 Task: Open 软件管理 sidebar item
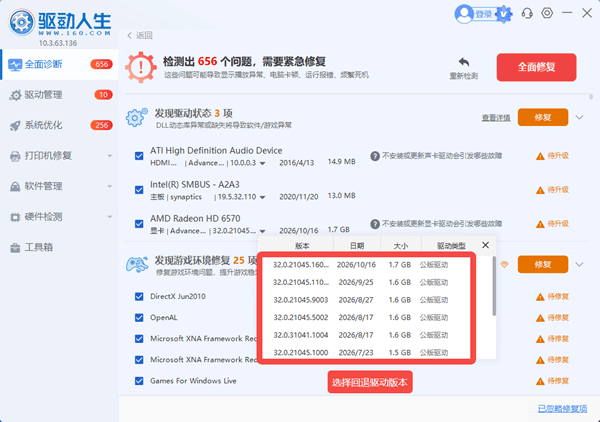[60, 186]
